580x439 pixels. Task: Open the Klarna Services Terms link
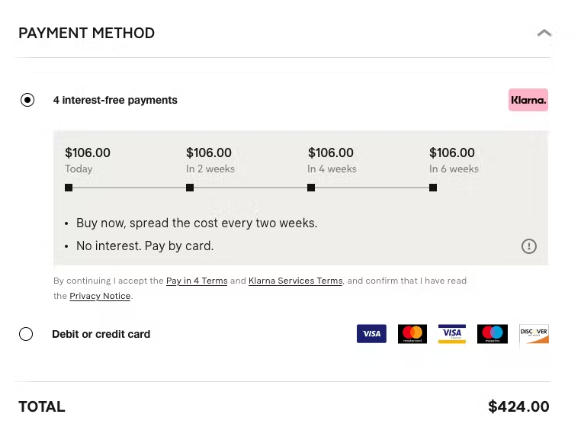click(295, 281)
